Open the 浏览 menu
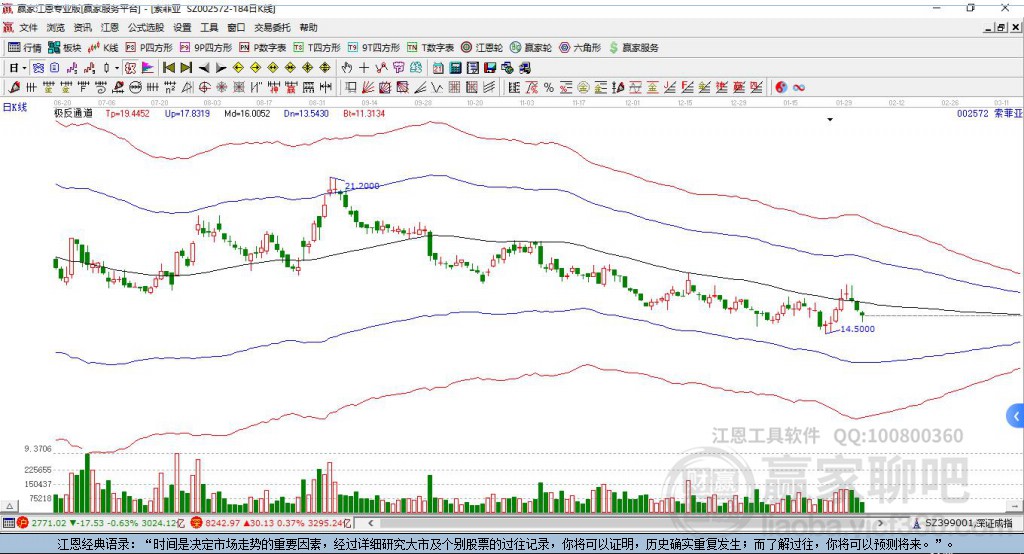The width and height of the screenshot is (1024, 554). (x=56, y=27)
